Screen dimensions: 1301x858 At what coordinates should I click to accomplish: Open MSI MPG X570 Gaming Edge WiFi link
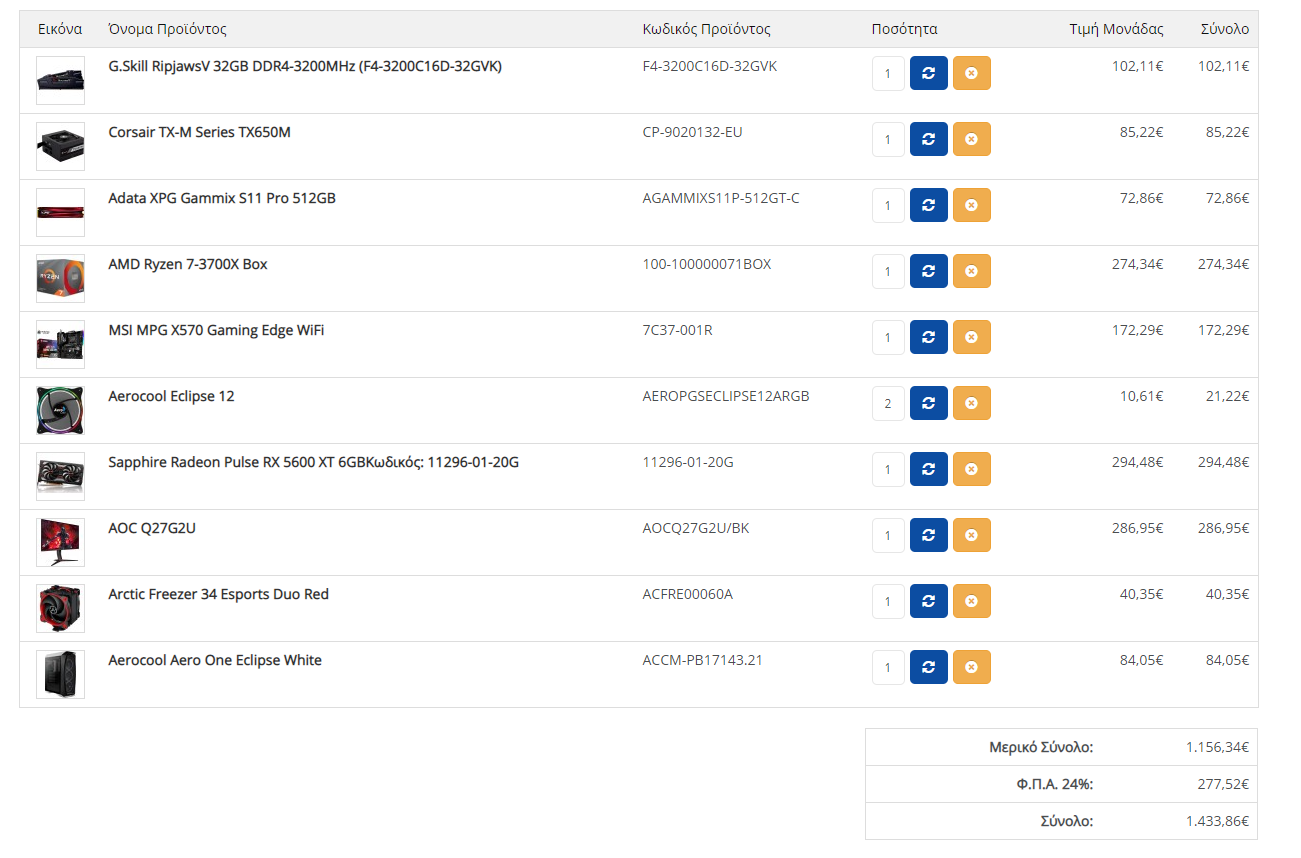click(216, 330)
